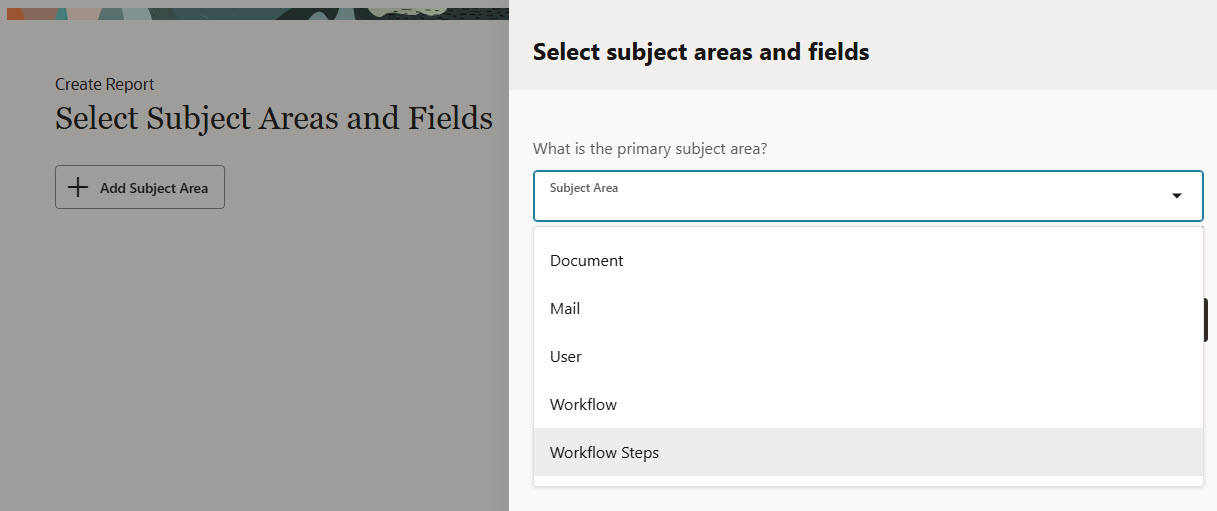Click empty space in the panel header bar

[x=1040, y=50]
